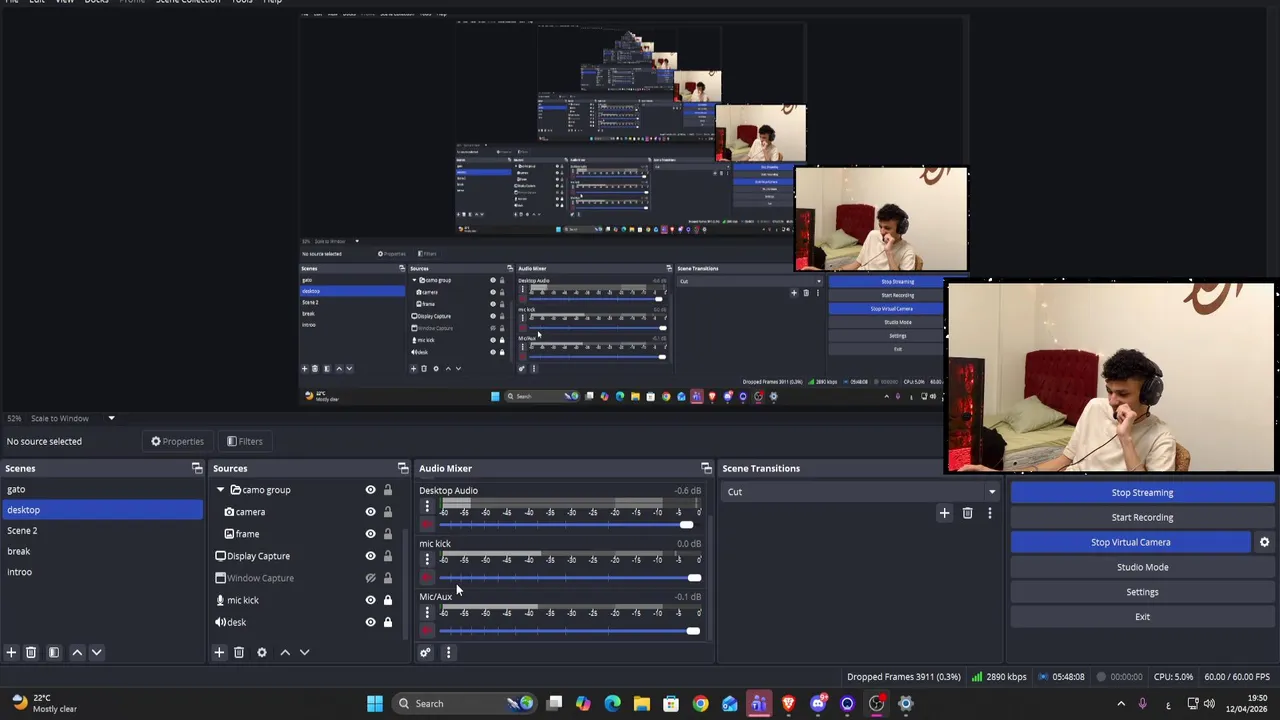Open Windows Start menu
1280x720 pixels.
pos(375,703)
